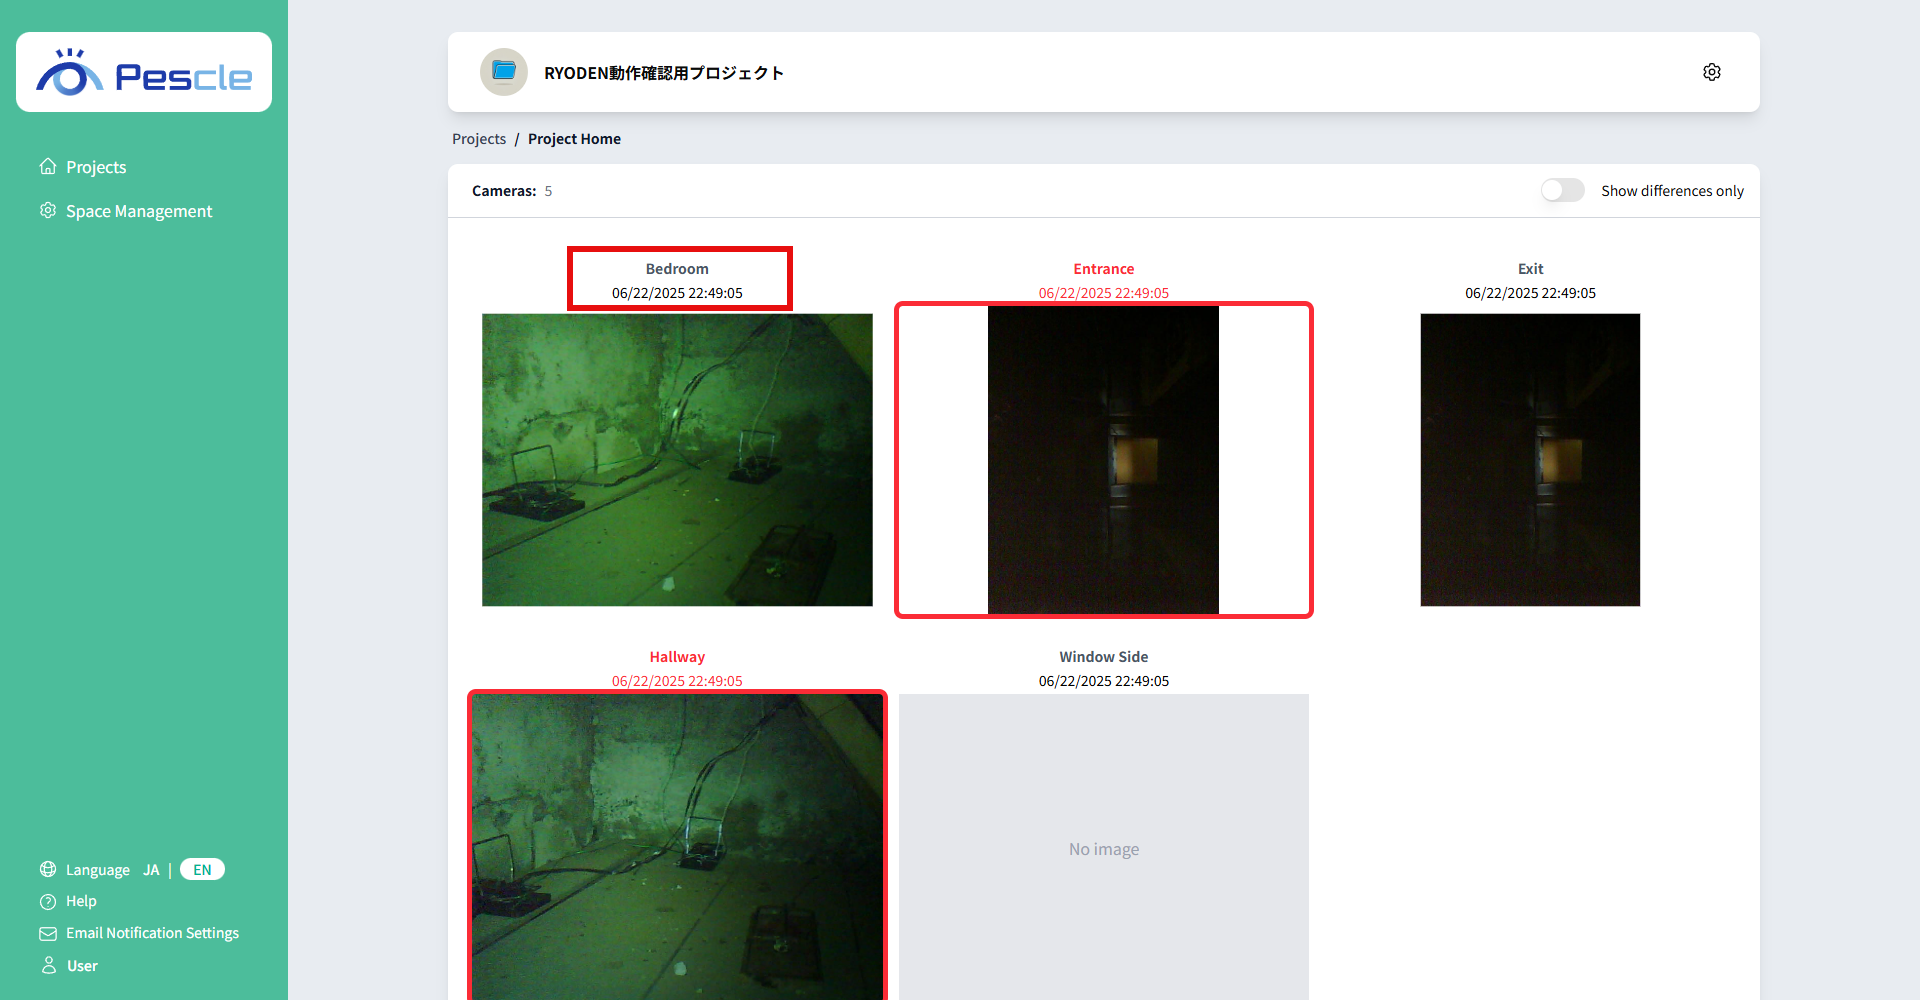Click the Project Home breadcrumb item
Viewport: 1920px width, 1000px height.
574,138
